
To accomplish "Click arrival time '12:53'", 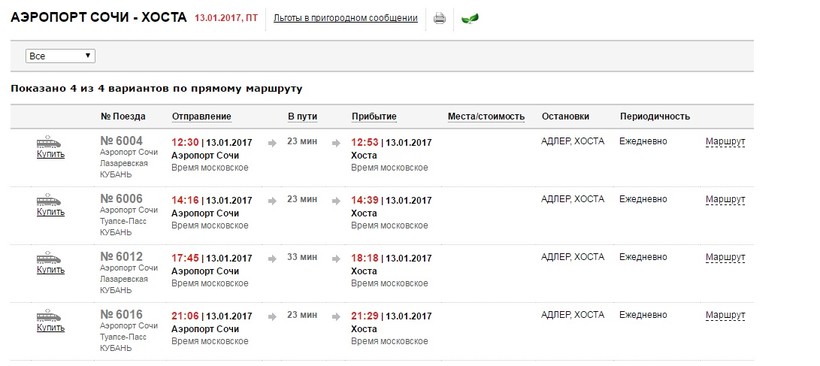I will 365,143.
